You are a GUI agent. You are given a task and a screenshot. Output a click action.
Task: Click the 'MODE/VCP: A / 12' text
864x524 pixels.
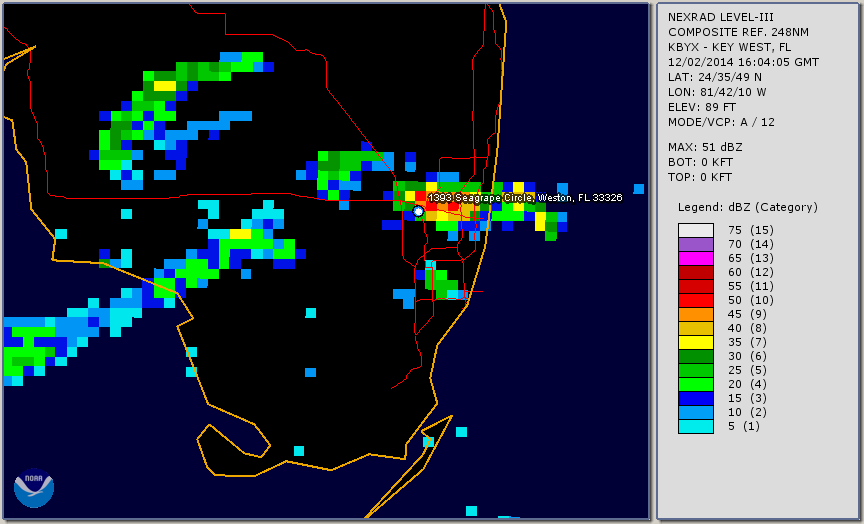coord(721,122)
